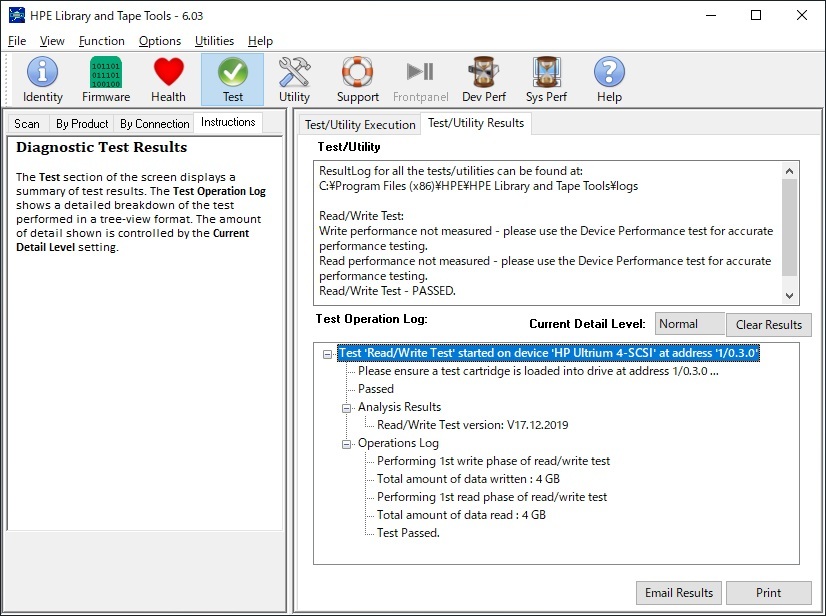This screenshot has width=826, height=616.
Task: Select the Instructions tab
Action: [228, 122]
